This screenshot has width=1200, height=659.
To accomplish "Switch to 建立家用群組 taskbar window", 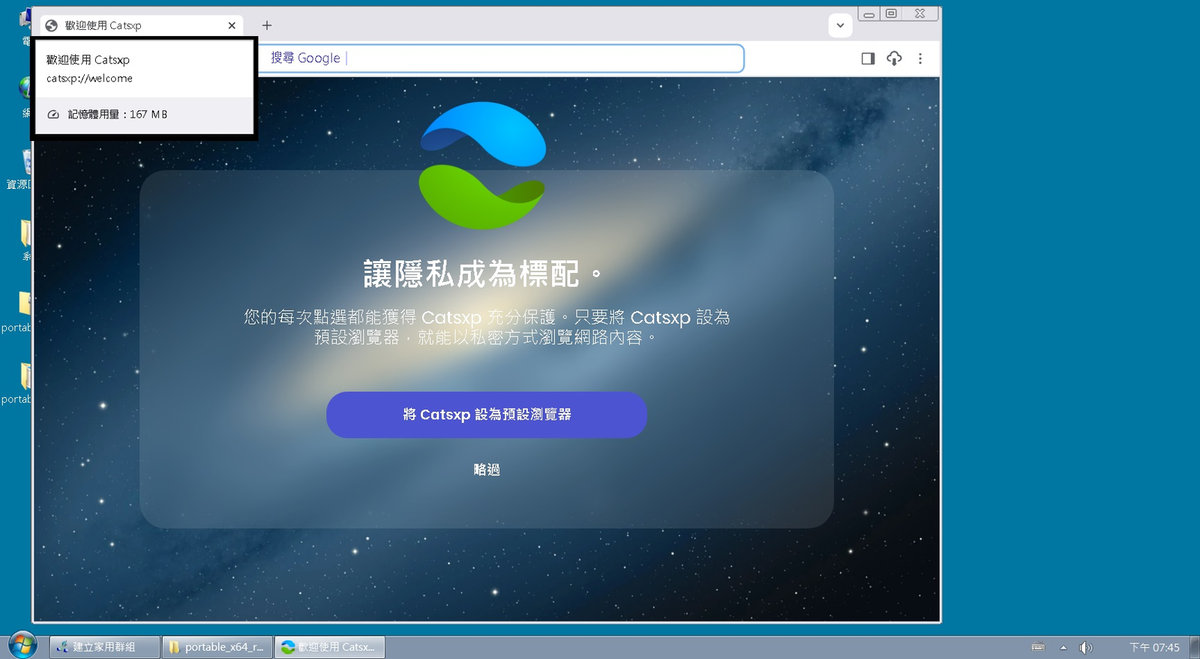I will [104, 647].
